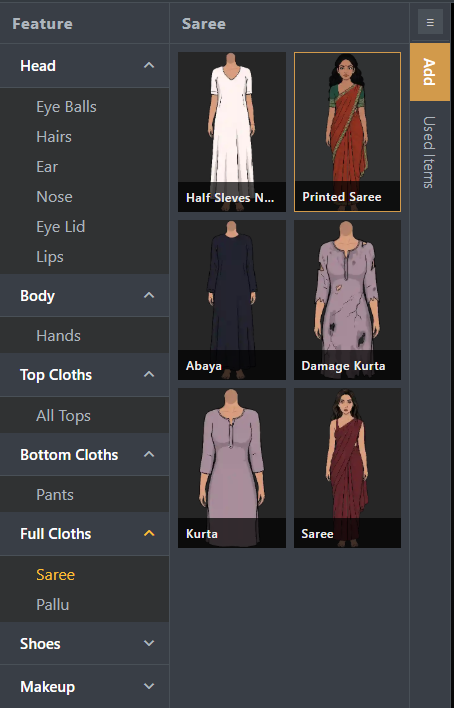The width and height of the screenshot is (454, 708).
Task: Collapse the Head section chevron
Action: [149, 65]
